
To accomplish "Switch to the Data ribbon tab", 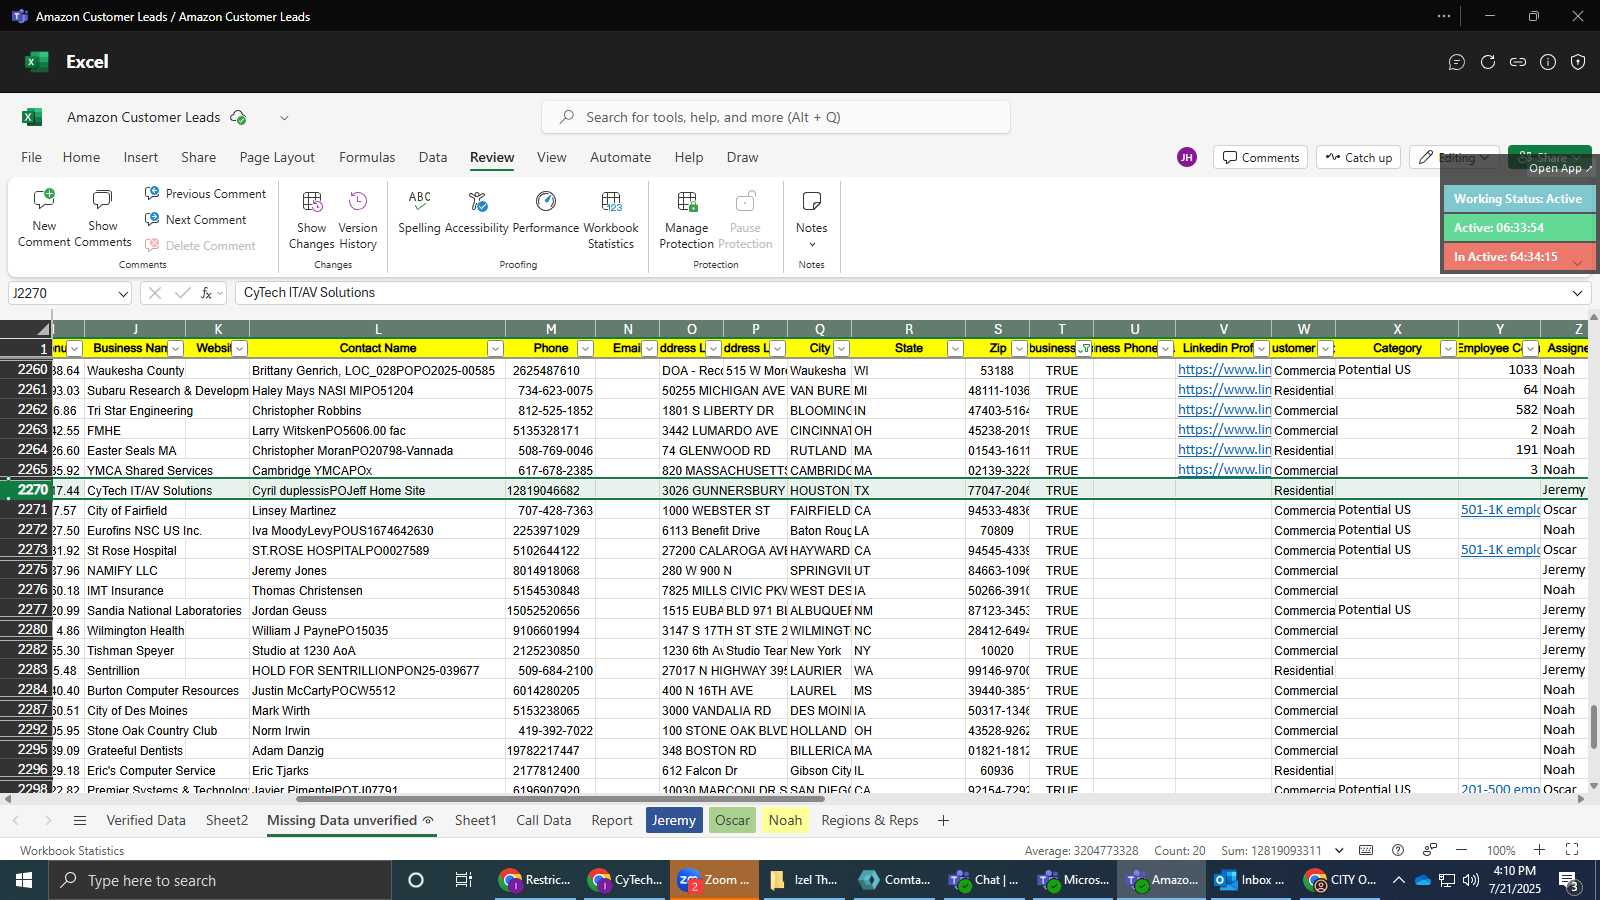I will 433,157.
